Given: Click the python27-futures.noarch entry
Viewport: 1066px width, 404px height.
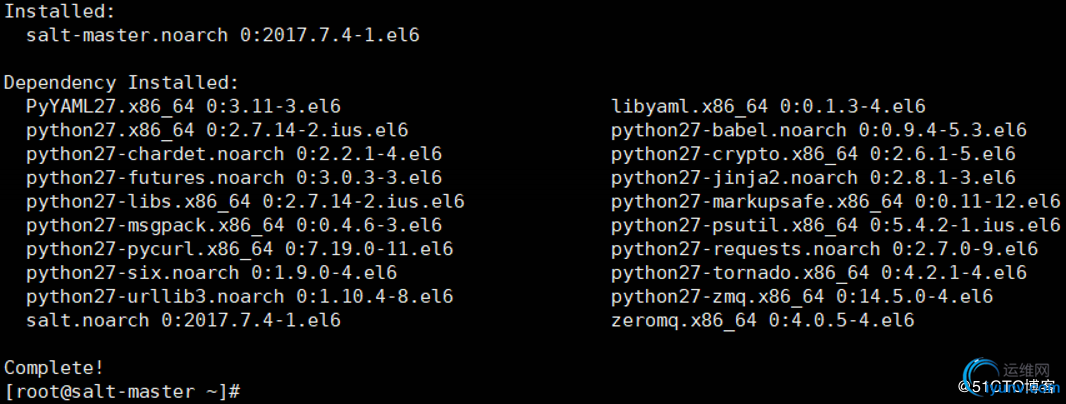Looking at the screenshot, I should click(234, 178).
